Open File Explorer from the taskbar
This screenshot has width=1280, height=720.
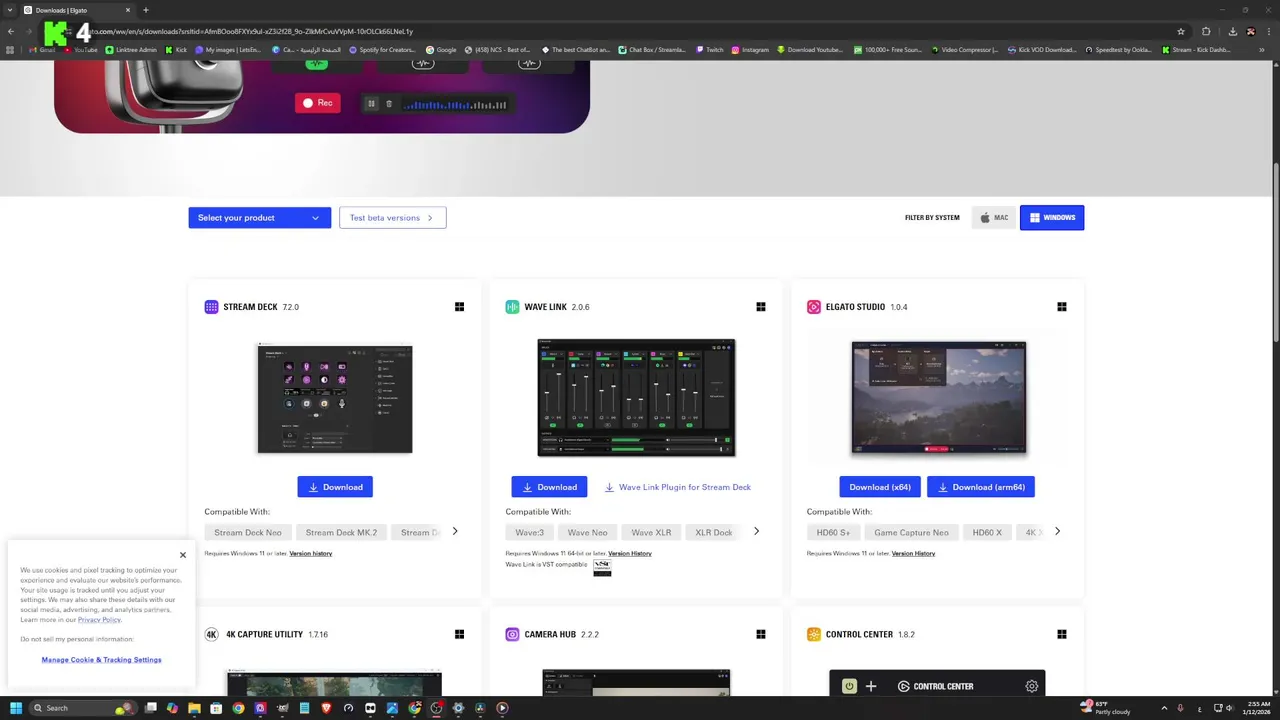[x=194, y=708]
